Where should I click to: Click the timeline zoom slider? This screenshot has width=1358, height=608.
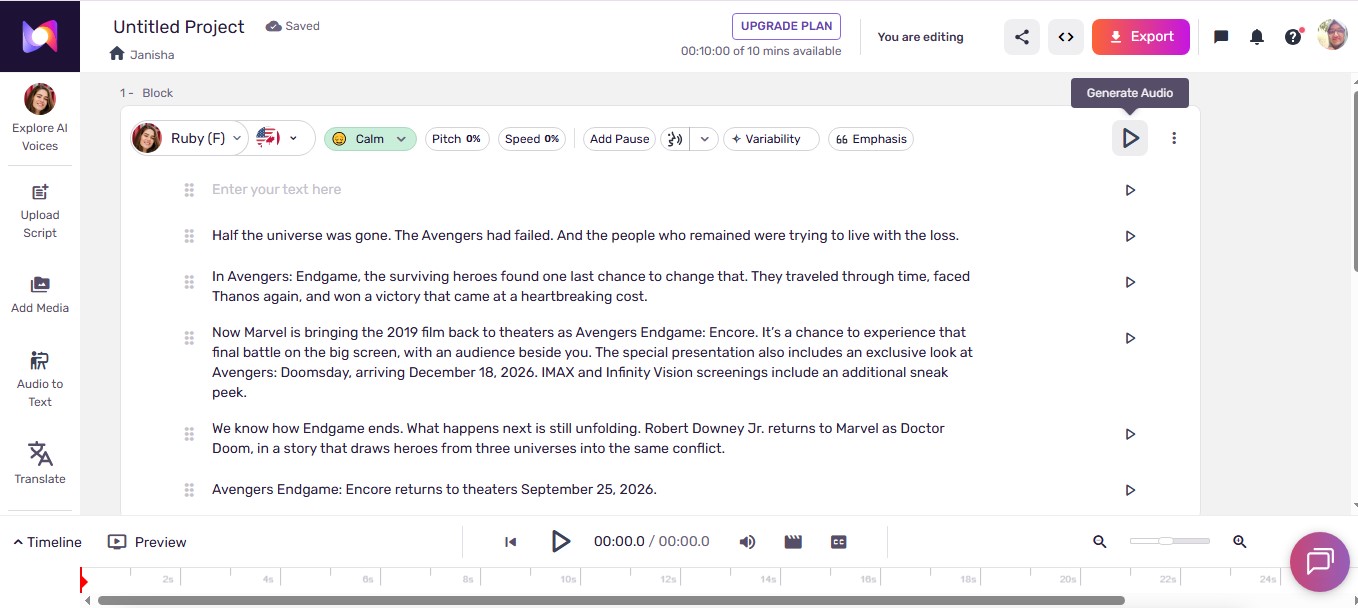1169,541
